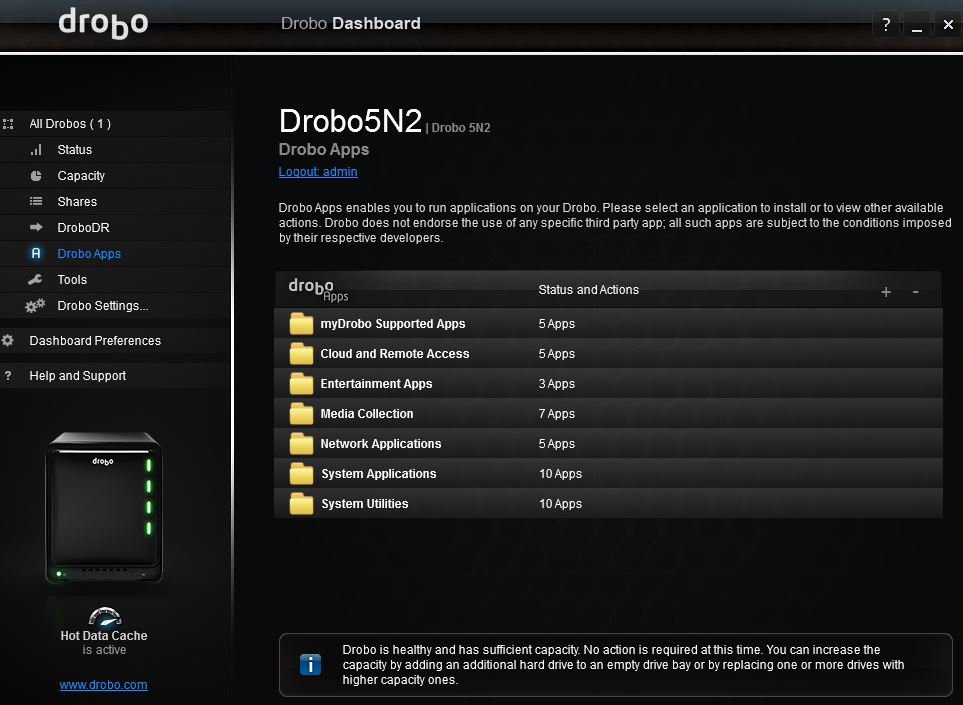Image resolution: width=963 pixels, height=705 pixels.
Task: Open Dashboard Preferences
Action: point(115,340)
